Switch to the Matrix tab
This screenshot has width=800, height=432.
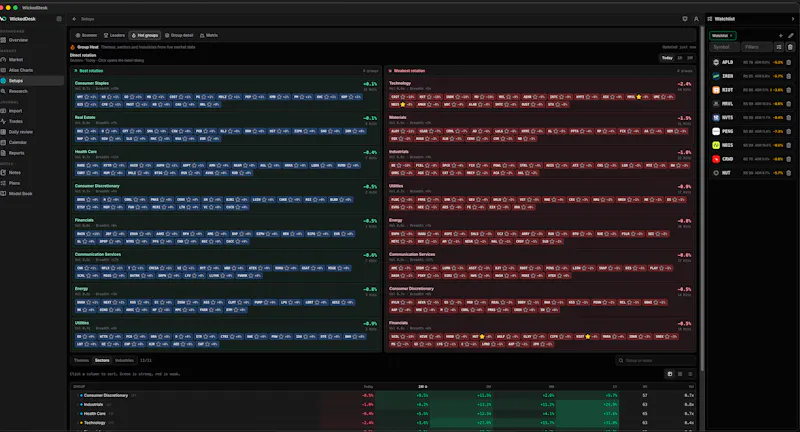tap(209, 35)
